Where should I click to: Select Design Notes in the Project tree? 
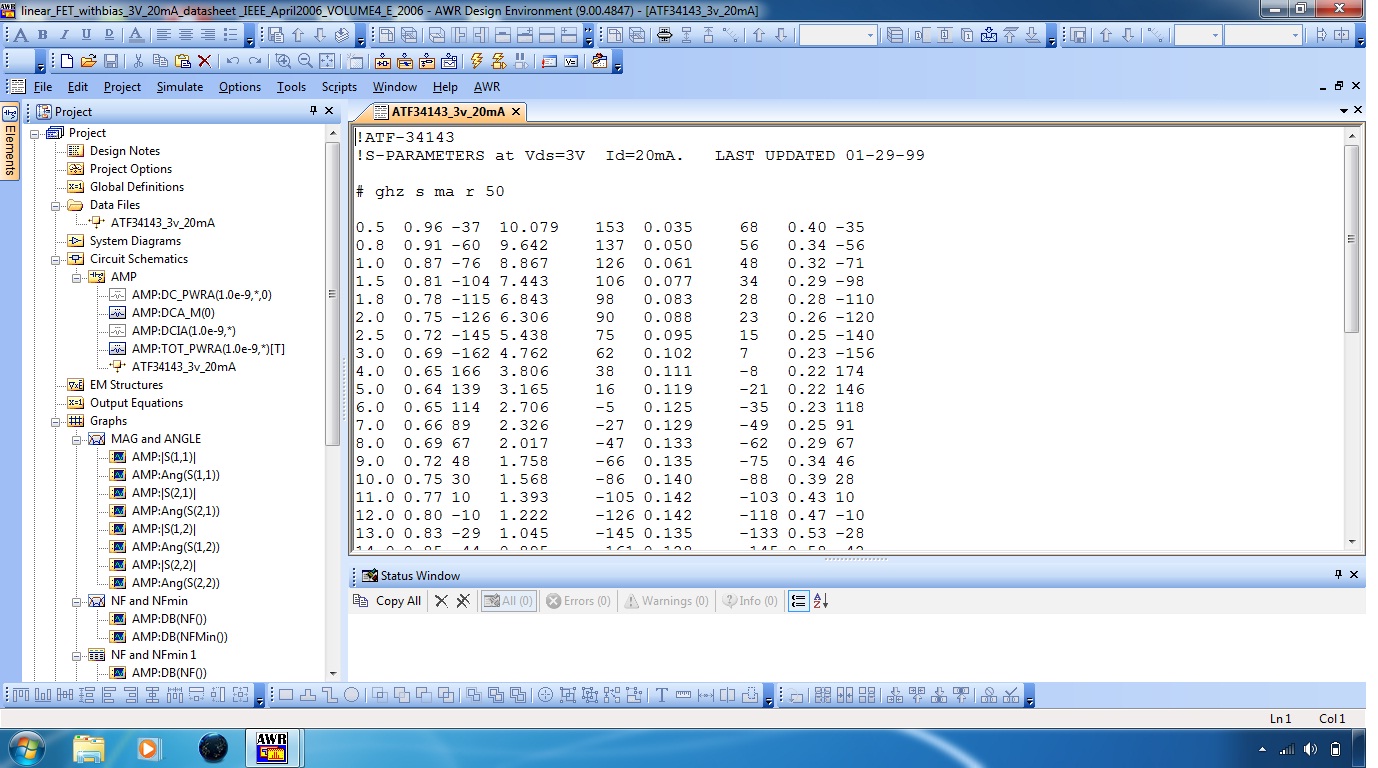tap(125, 151)
